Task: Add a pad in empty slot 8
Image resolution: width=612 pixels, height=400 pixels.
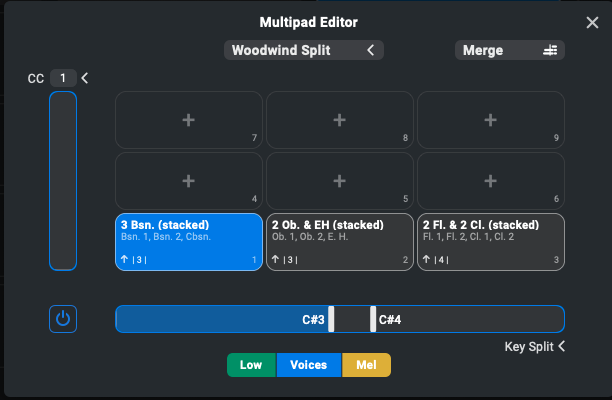Action: pyautogui.click(x=340, y=120)
